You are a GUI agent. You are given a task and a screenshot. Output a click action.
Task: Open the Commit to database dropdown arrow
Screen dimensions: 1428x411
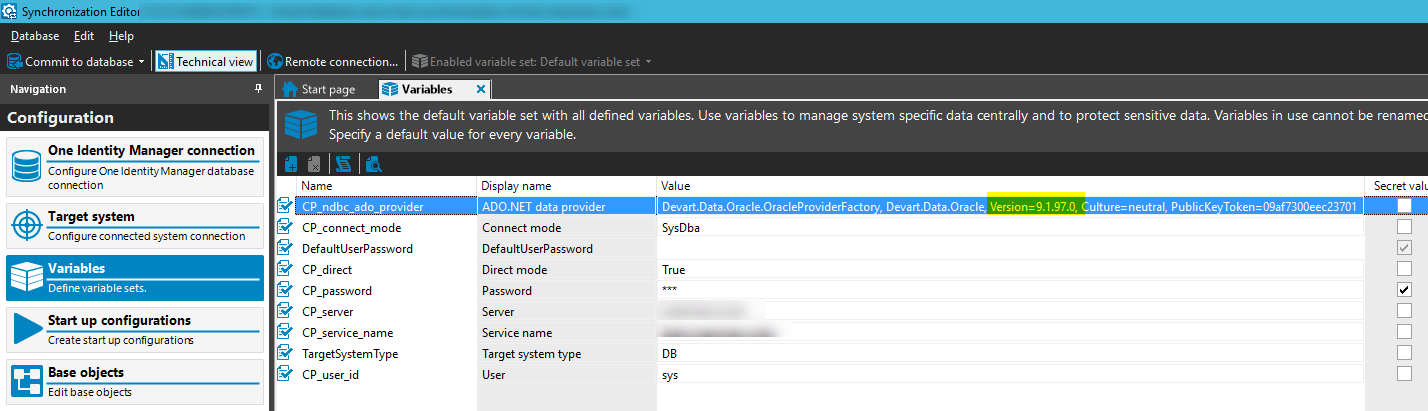[x=141, y=62]
